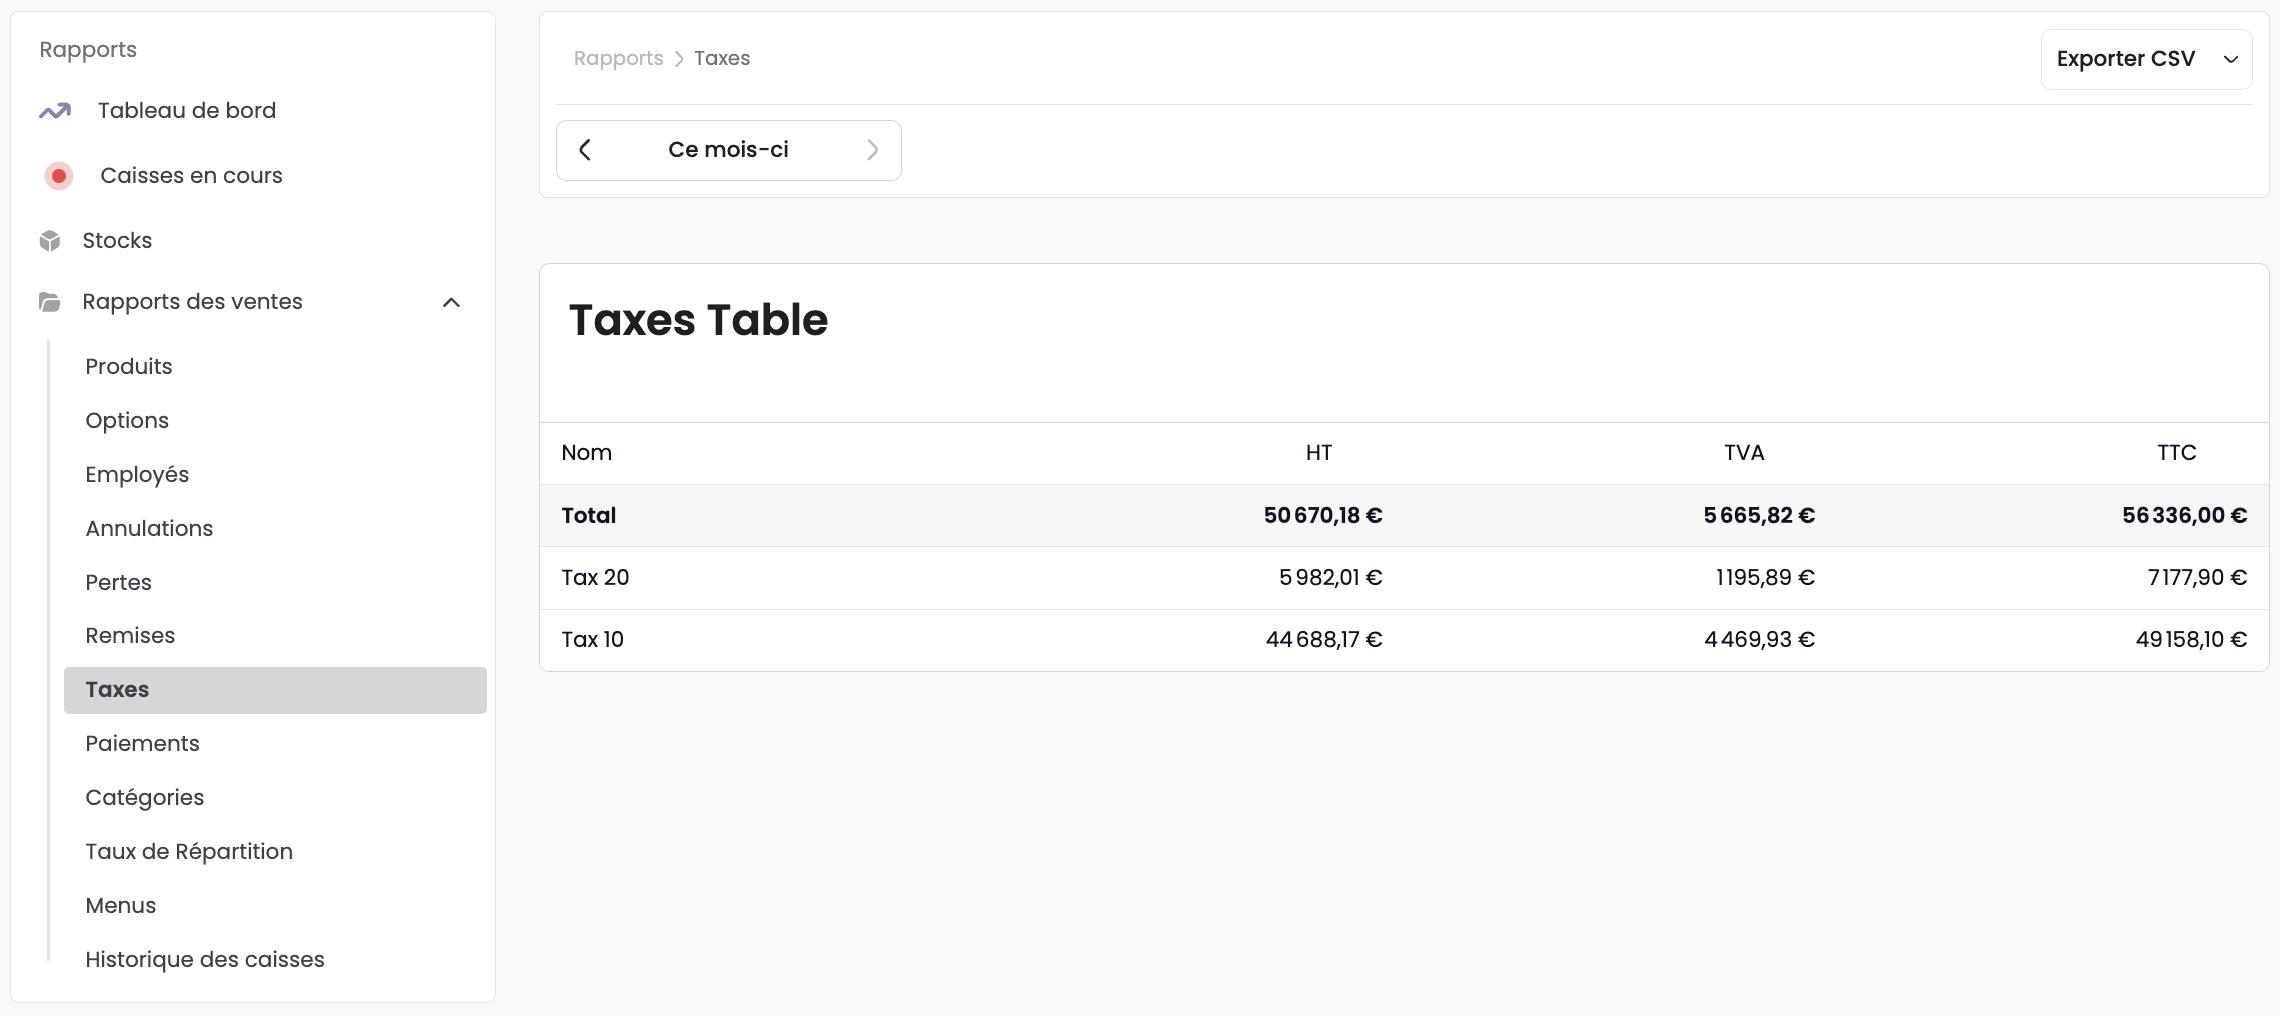This screenshot has height=1016, width=2280.
Task: Open the Exporter CSV dropdown
Action: tap(2145, 59)
